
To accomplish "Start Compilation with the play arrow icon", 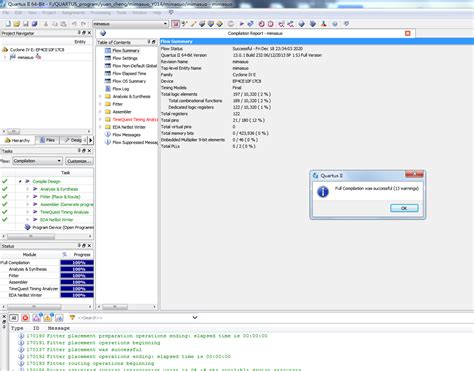I will tap(242, 24).
